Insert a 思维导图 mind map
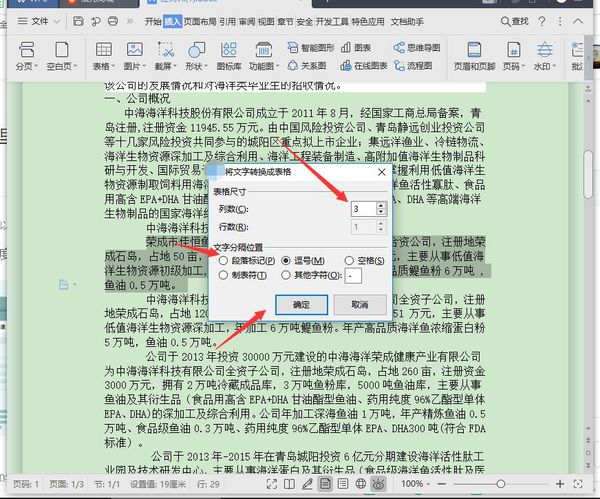This screenshot has width=600, height=499. click(416, 48)
